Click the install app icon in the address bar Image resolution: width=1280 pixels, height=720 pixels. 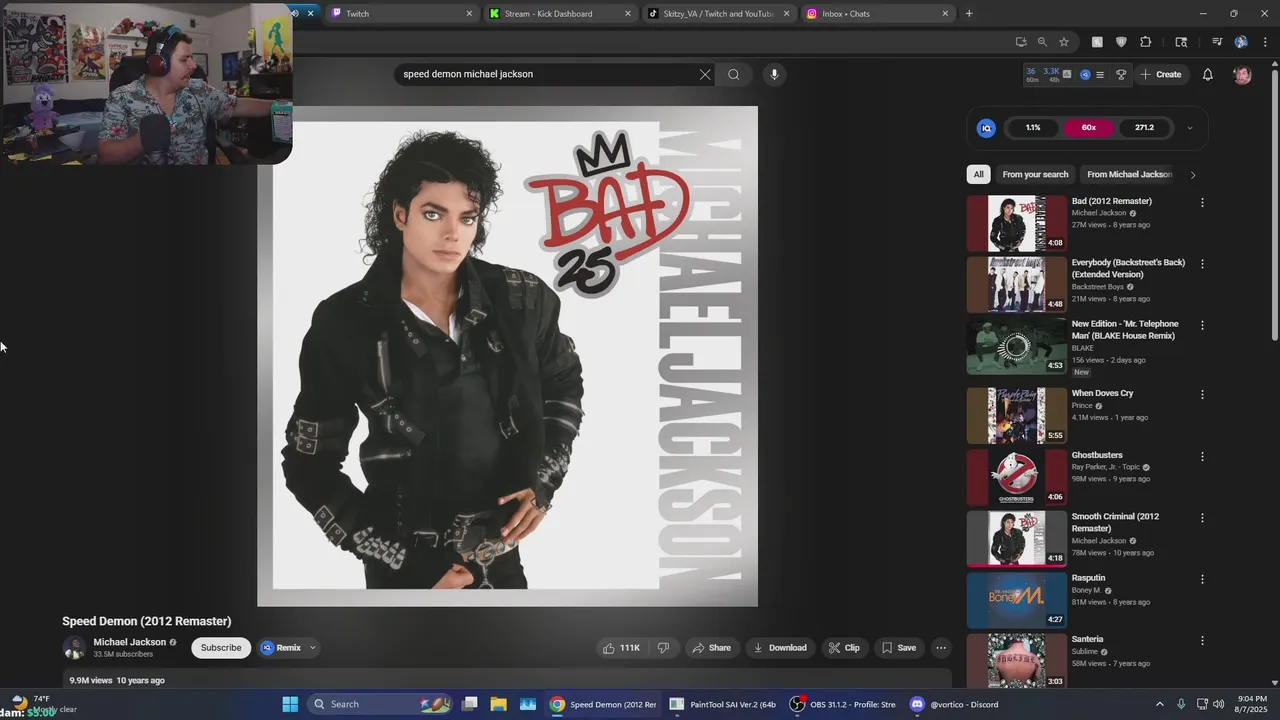tap(1021, 42)
